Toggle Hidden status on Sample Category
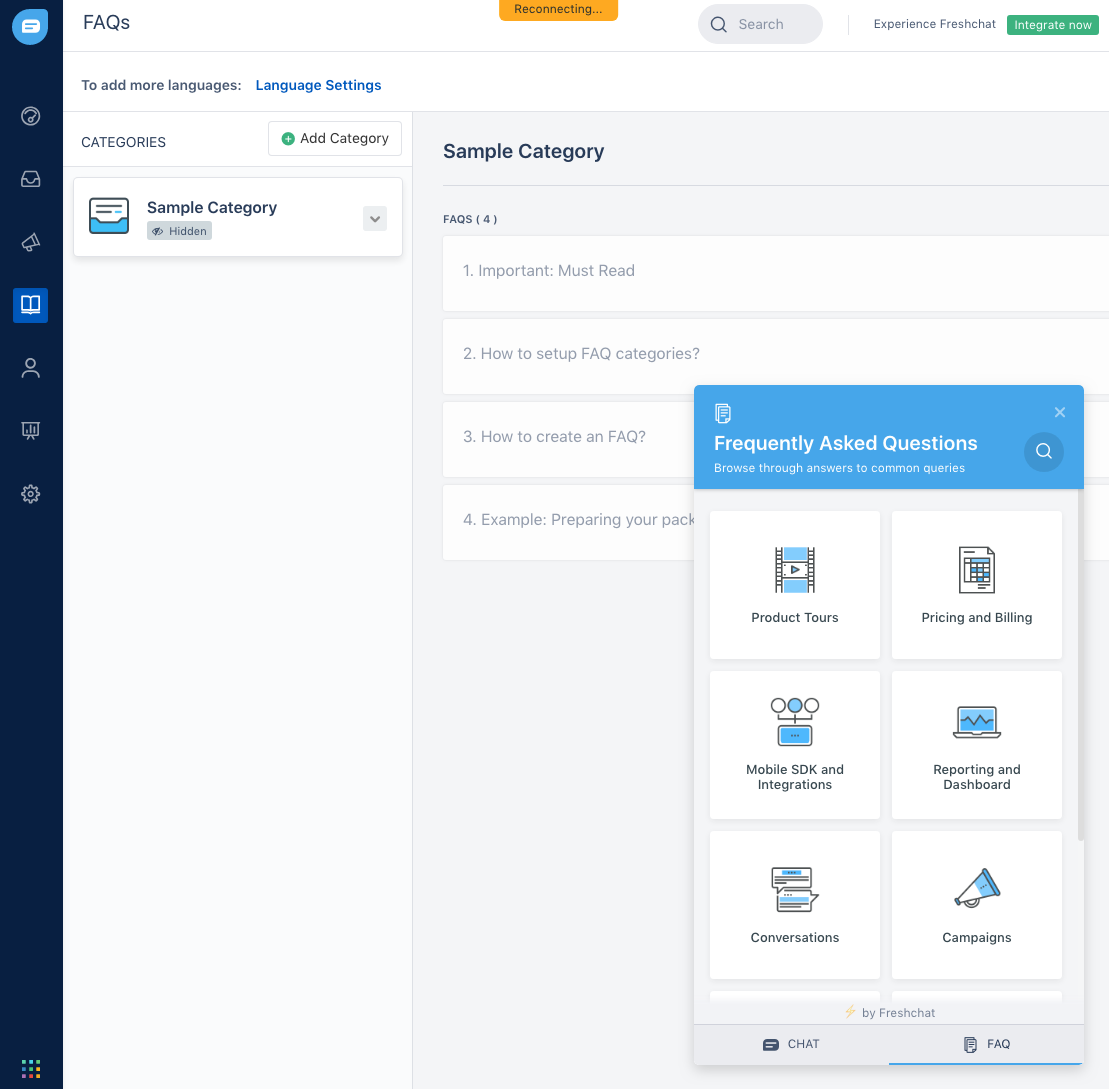 pos(179,230)
